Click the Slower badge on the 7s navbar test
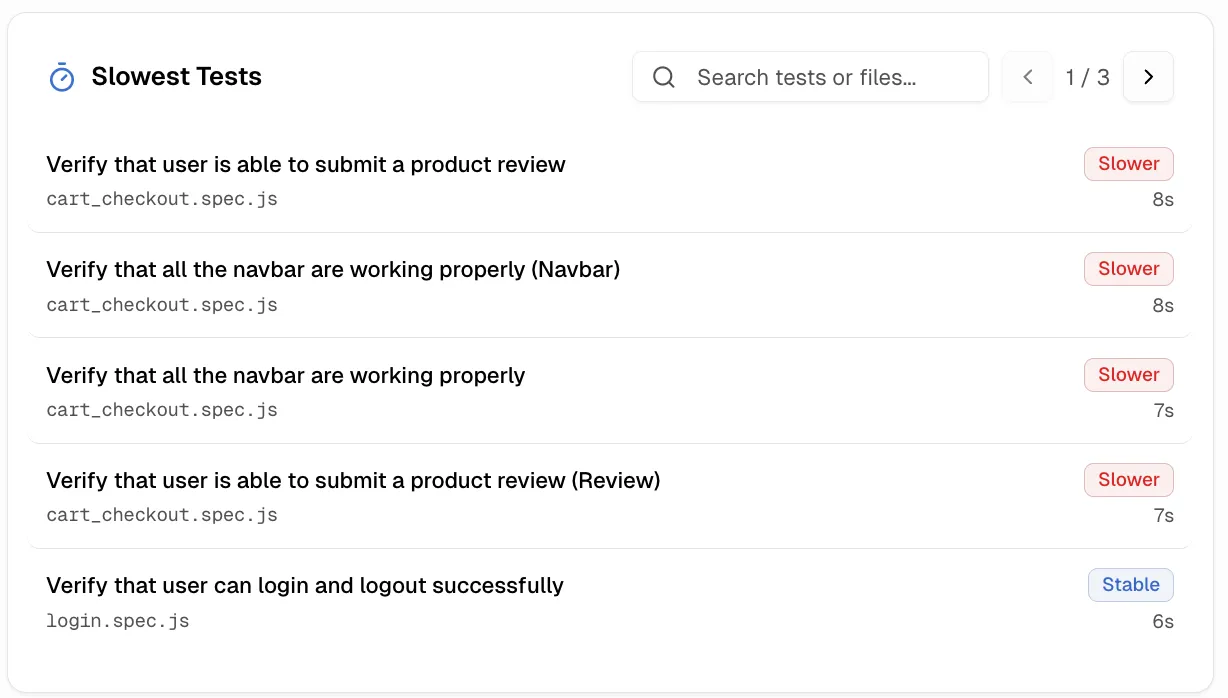Image resolution: width=1228 pixels, height=698 pixels. click(x=1128, y=375)
